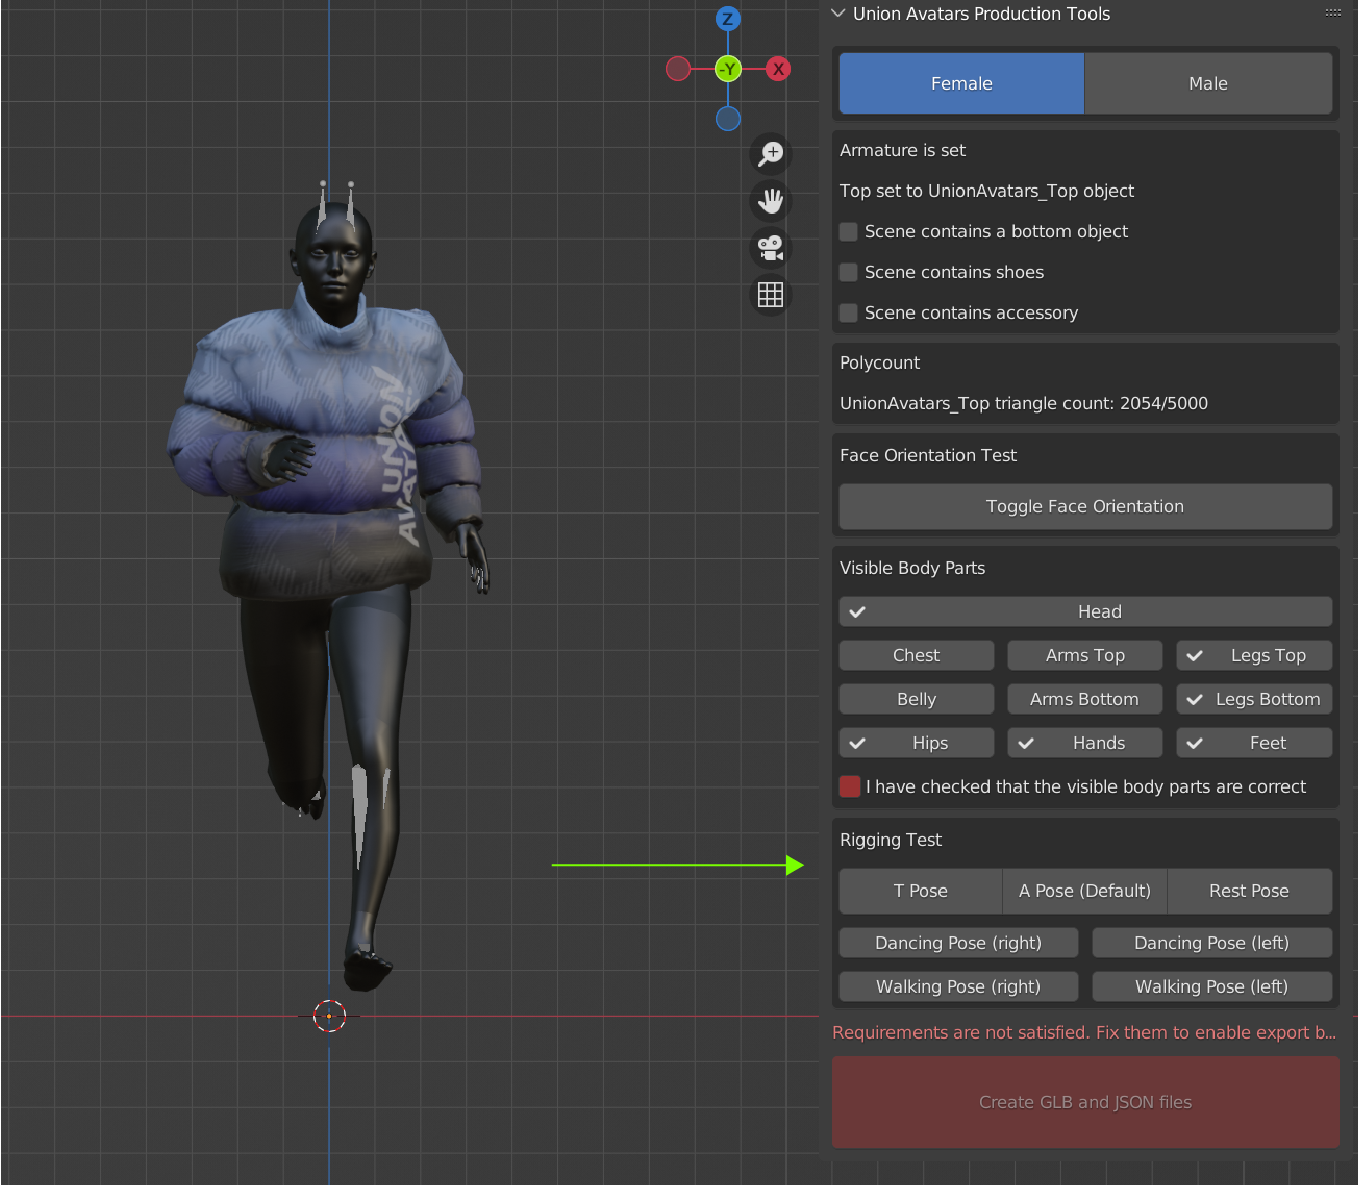
Task: Click 'Visible Body Parts' section label
Action: click(x=912, y=569)
